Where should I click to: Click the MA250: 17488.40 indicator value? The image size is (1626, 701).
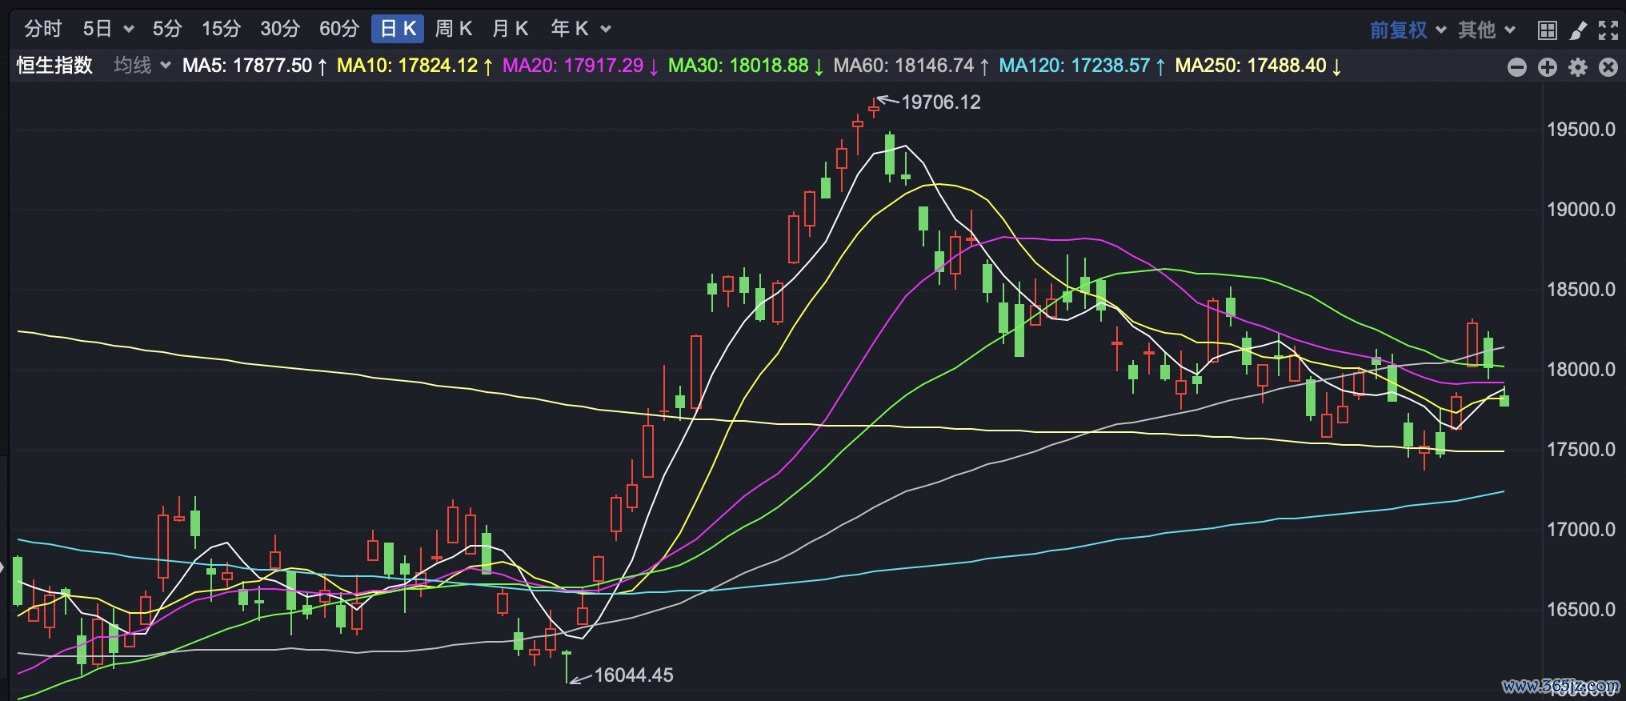pos(1259,66)
